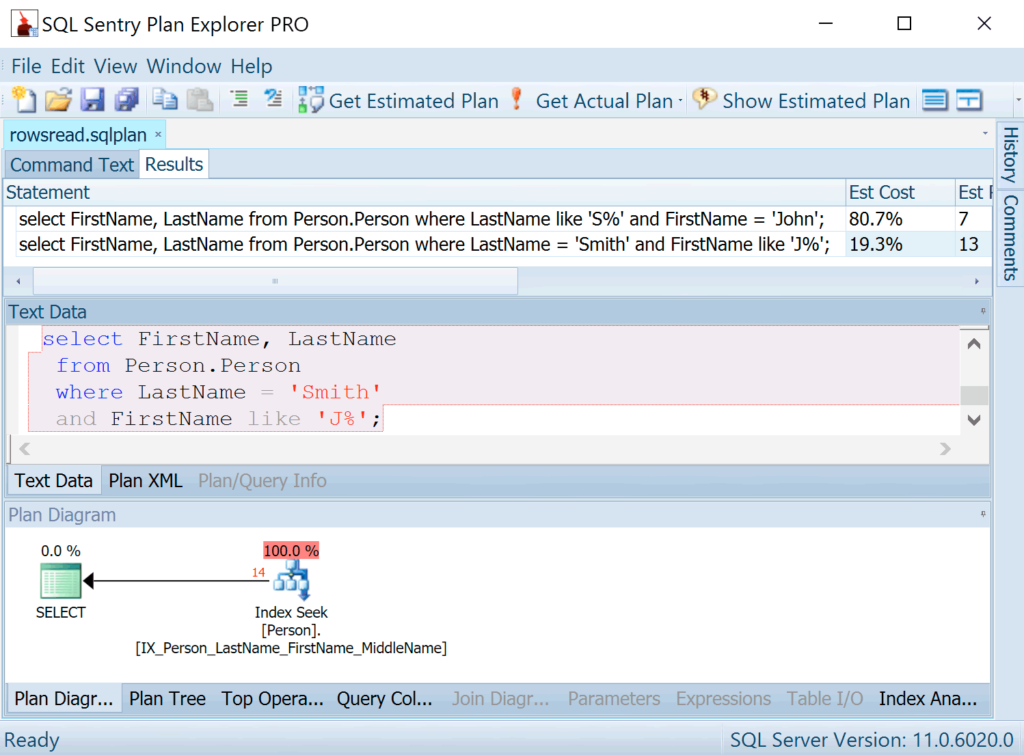
Task: Open the document tabs list dropdown
Action: tap(983, 133)
